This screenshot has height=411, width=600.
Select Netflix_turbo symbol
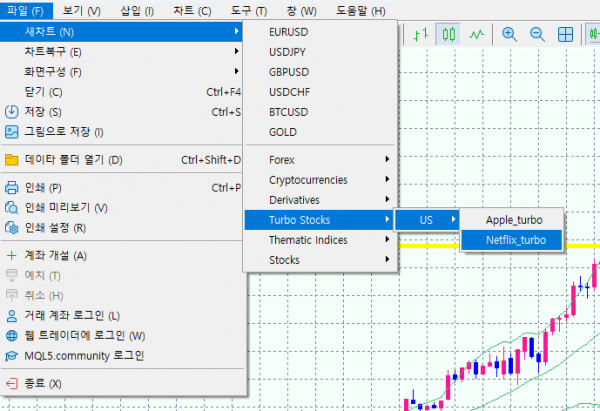pyautogui.click(x=516, y=240)
